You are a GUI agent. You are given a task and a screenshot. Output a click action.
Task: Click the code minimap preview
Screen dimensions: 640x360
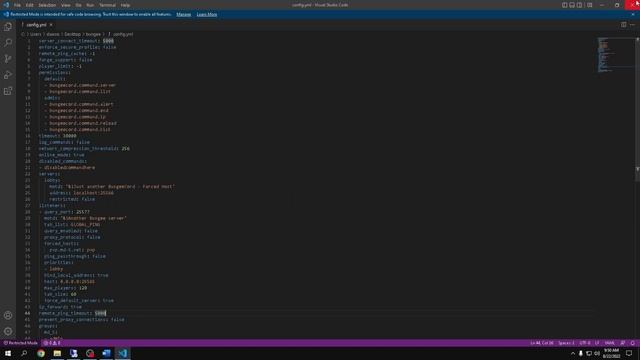(615, 55)
